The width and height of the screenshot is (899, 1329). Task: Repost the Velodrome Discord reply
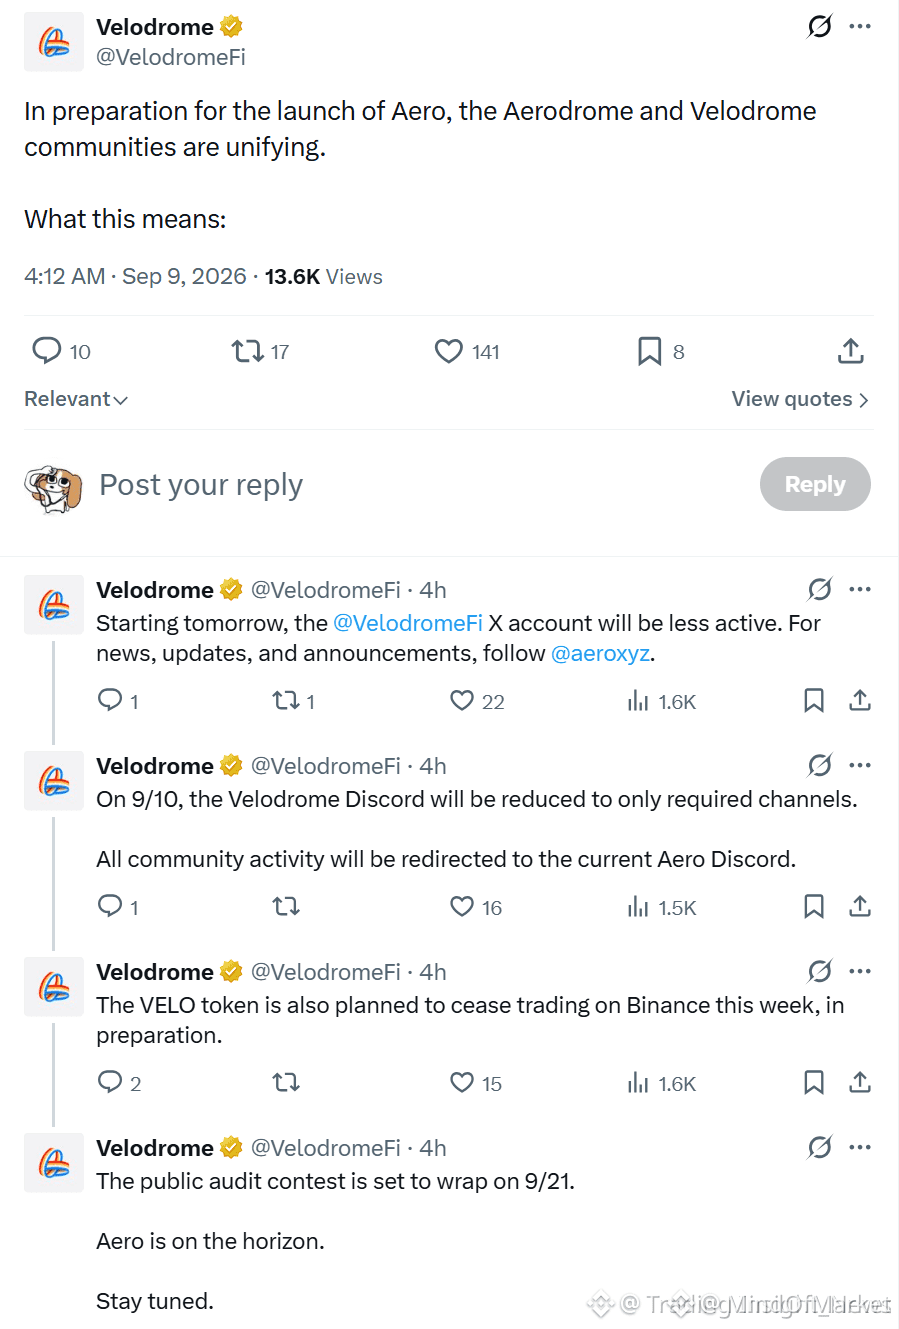tap(286, 907)
